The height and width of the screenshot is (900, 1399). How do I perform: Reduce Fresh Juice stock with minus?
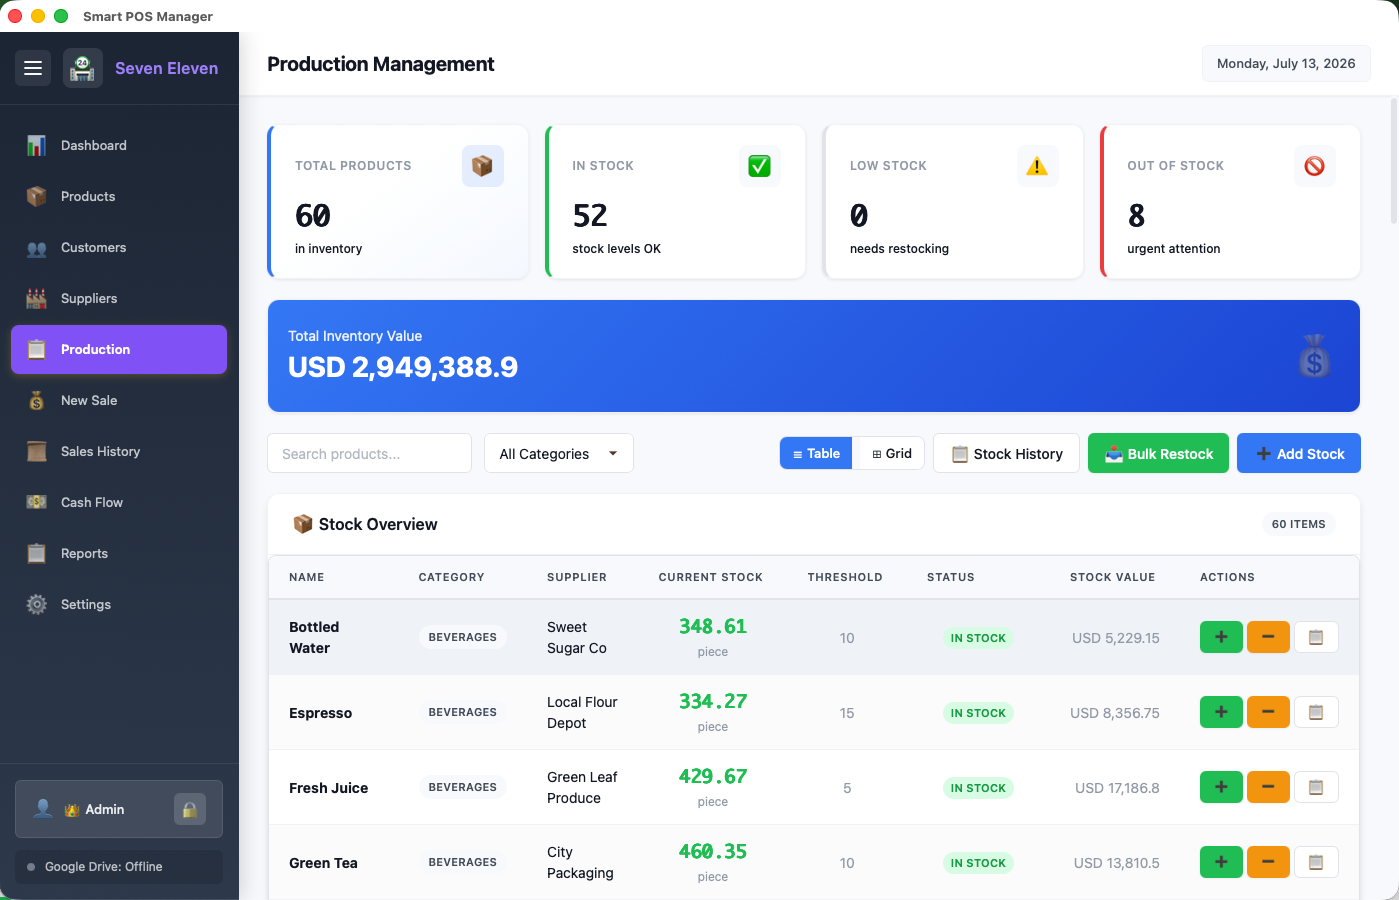1268,787
